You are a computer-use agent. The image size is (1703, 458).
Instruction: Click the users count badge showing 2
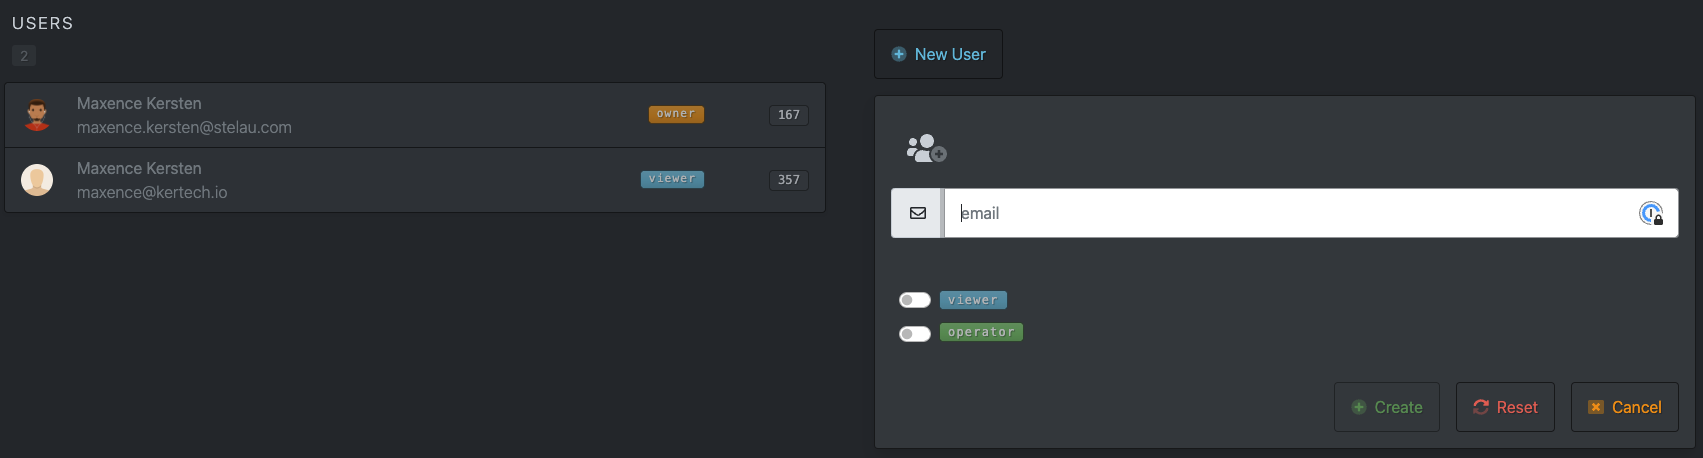pyautogui.click(x=24, y=56)
